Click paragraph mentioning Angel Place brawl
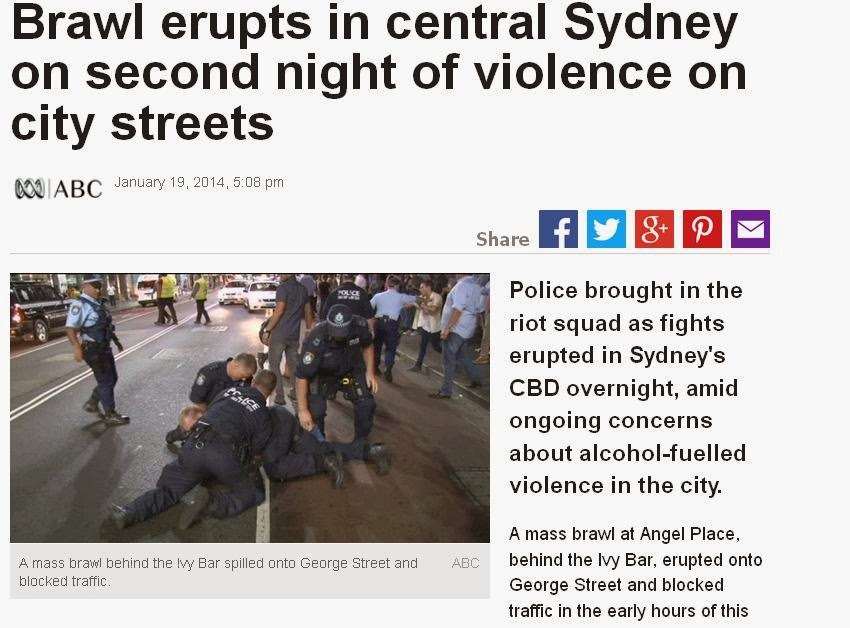 (x=635, y=572)
